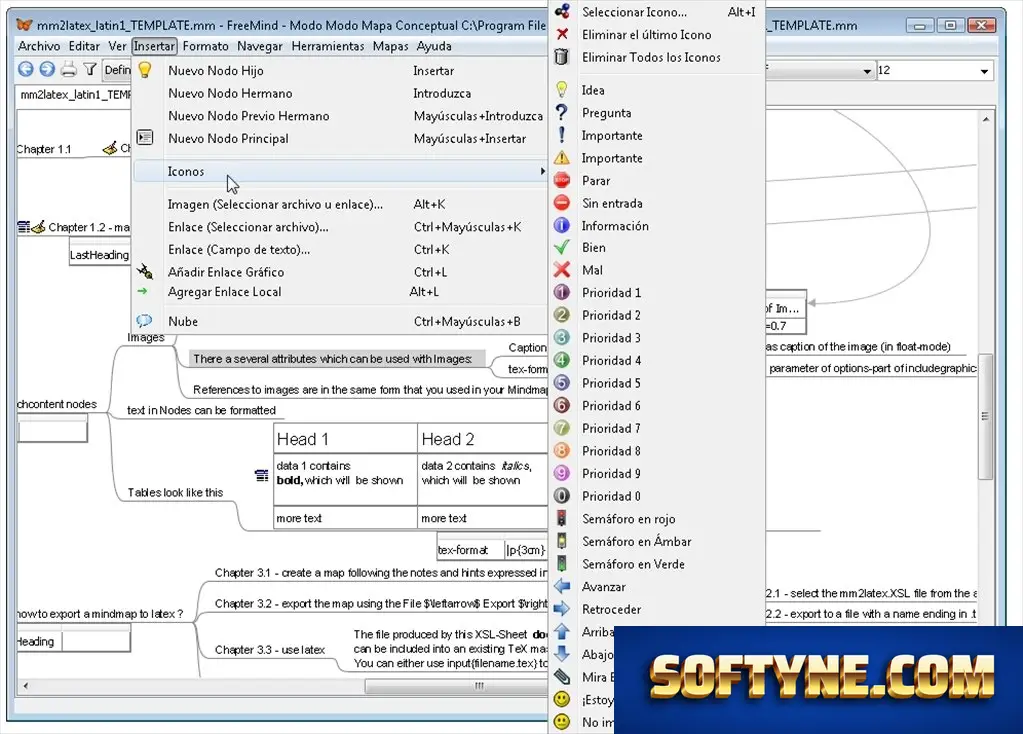Pick the Mal red cross icon

point(561,269)
